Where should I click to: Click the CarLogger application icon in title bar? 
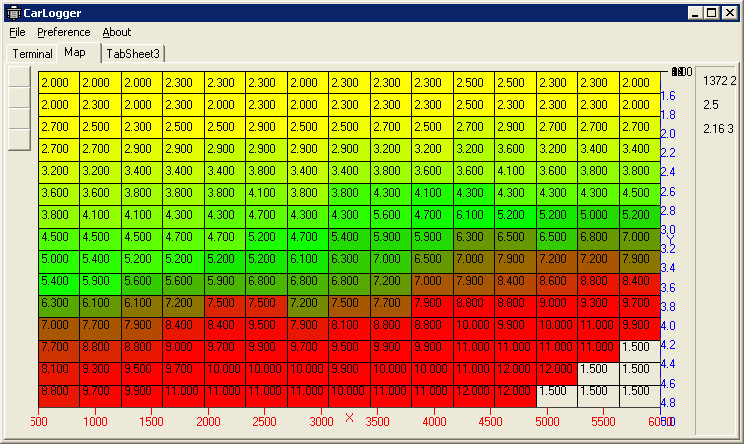[x=14, y=13]
